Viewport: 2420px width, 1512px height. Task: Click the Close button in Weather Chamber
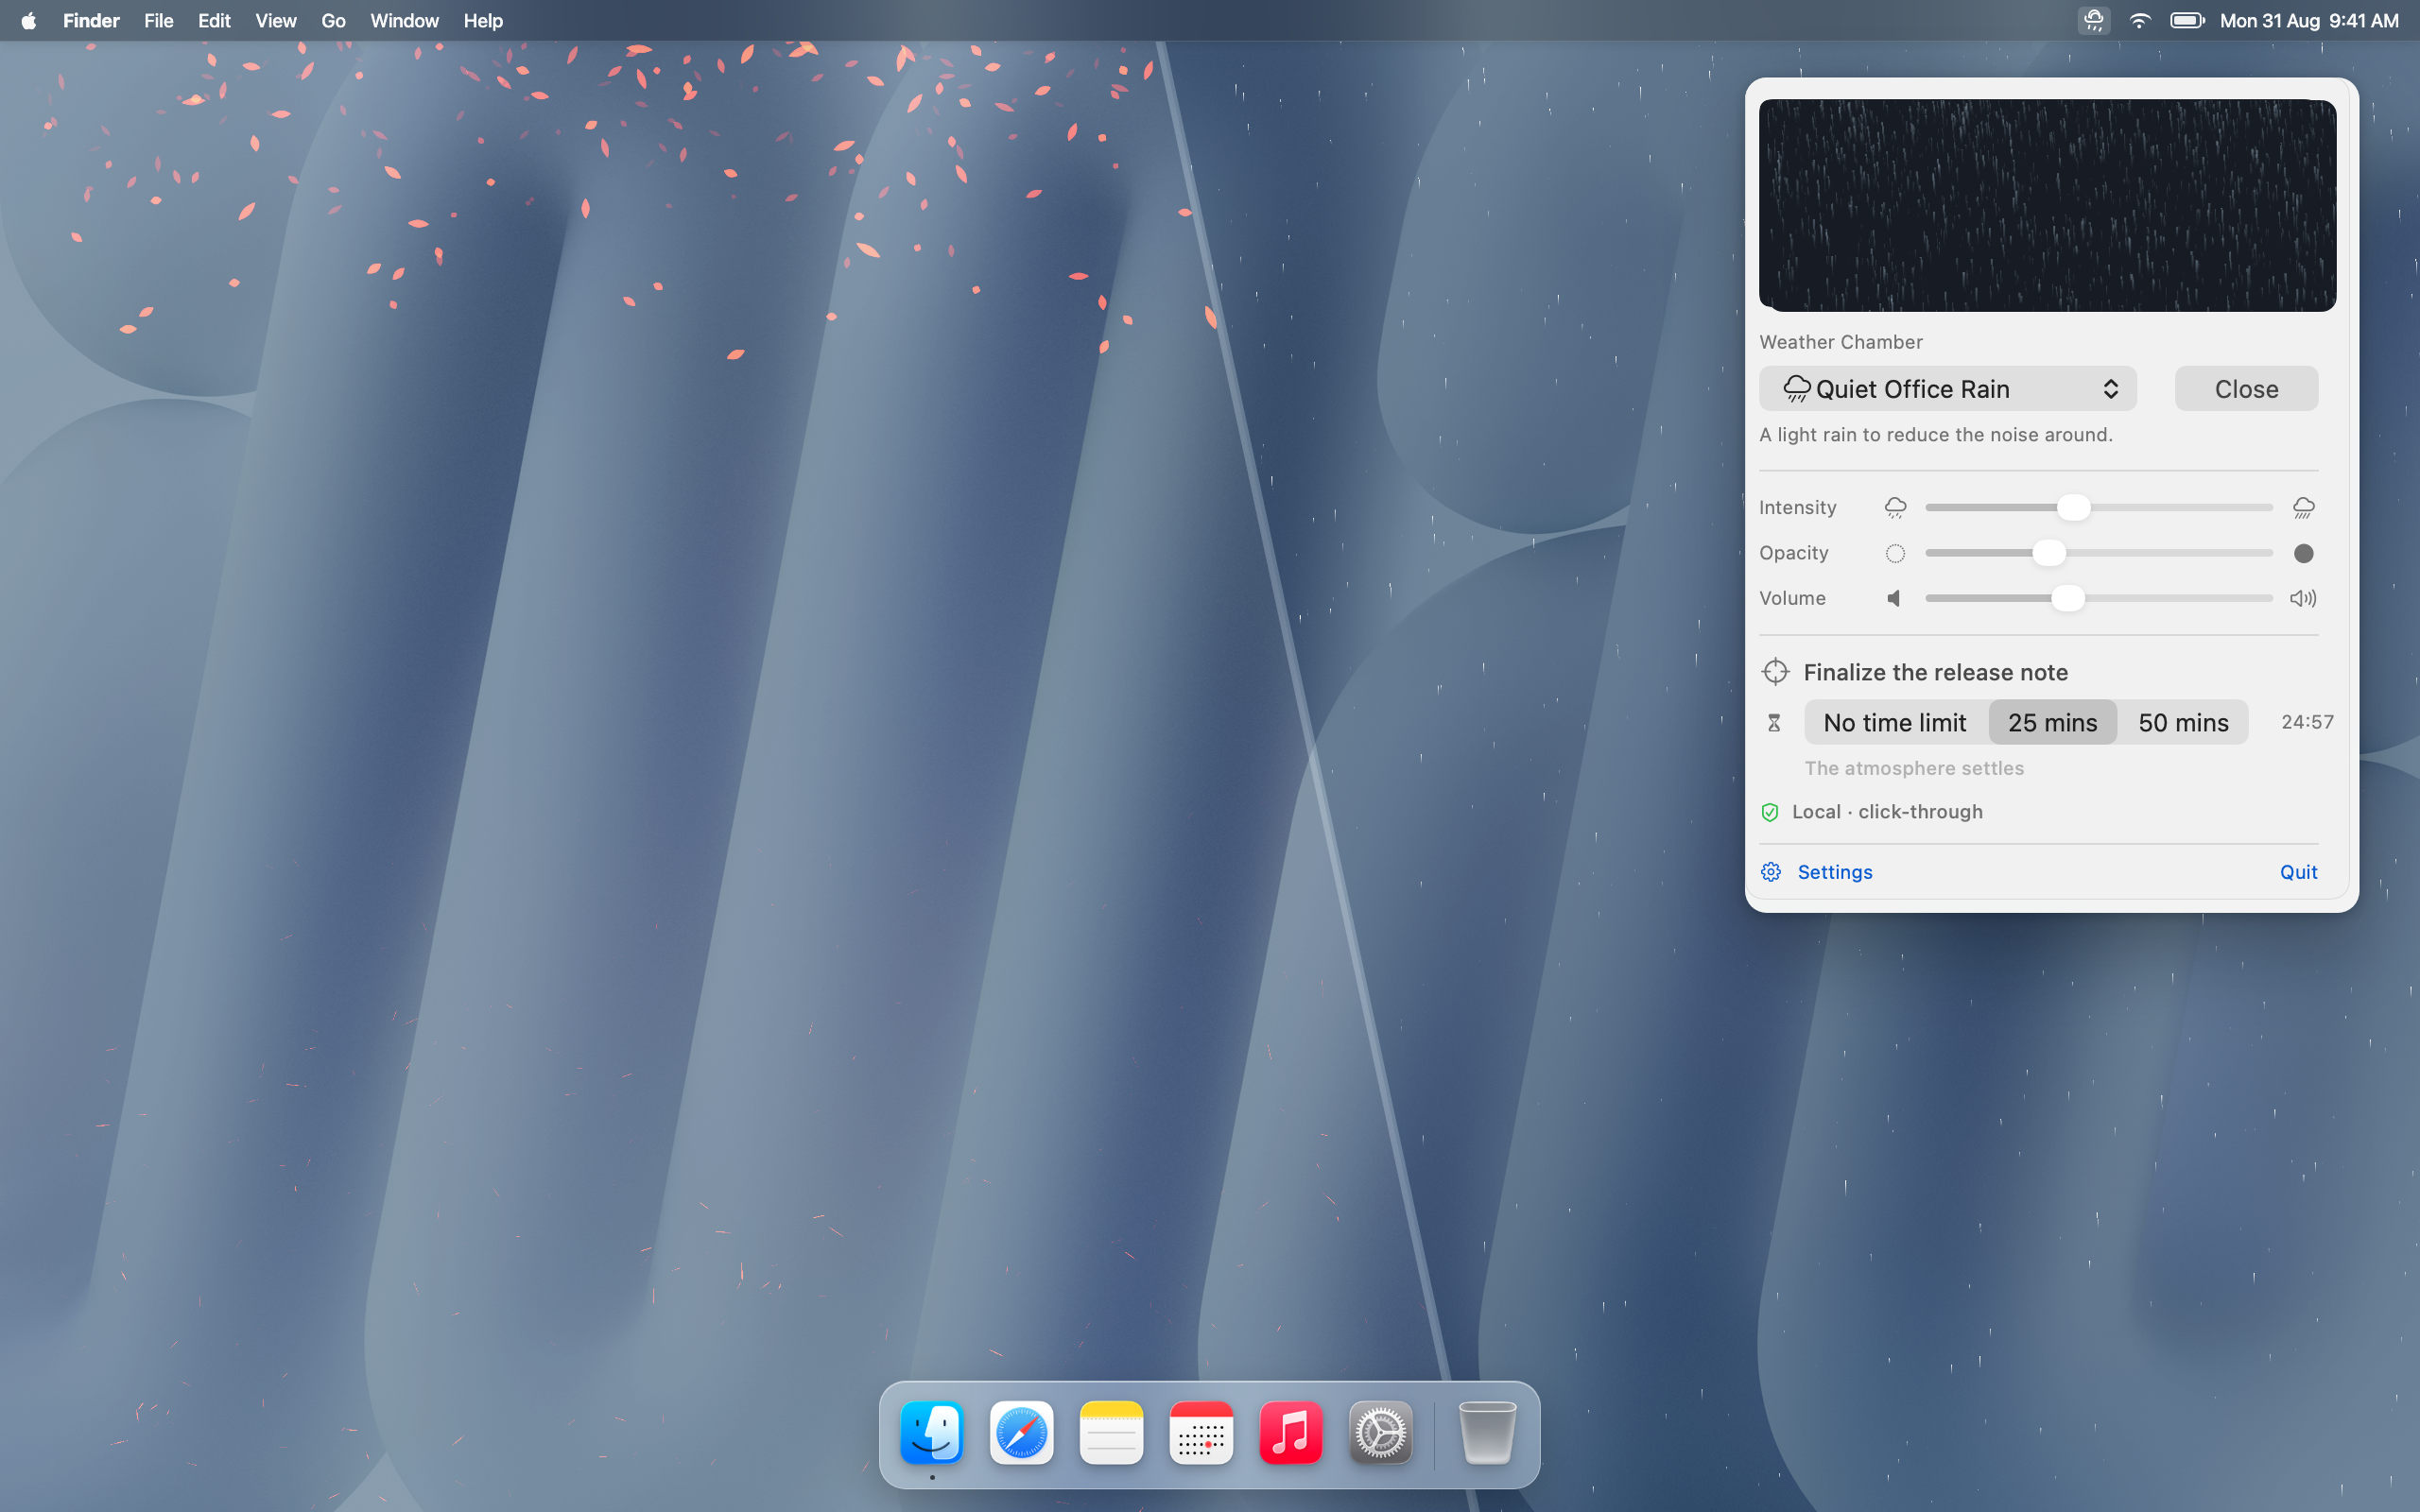pyautogui.click(x=2246, y=389)
